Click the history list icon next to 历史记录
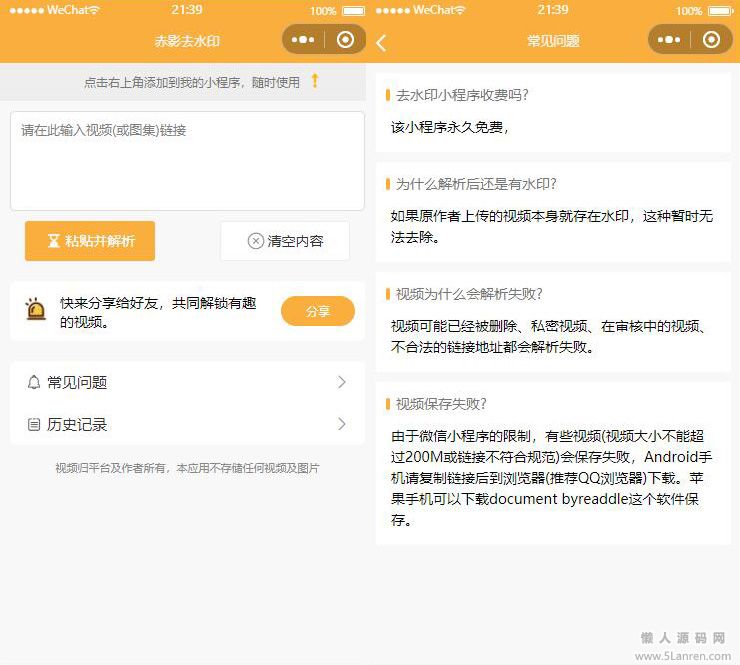The height and width of the screenshot is (665, 740). click(34, 425)
